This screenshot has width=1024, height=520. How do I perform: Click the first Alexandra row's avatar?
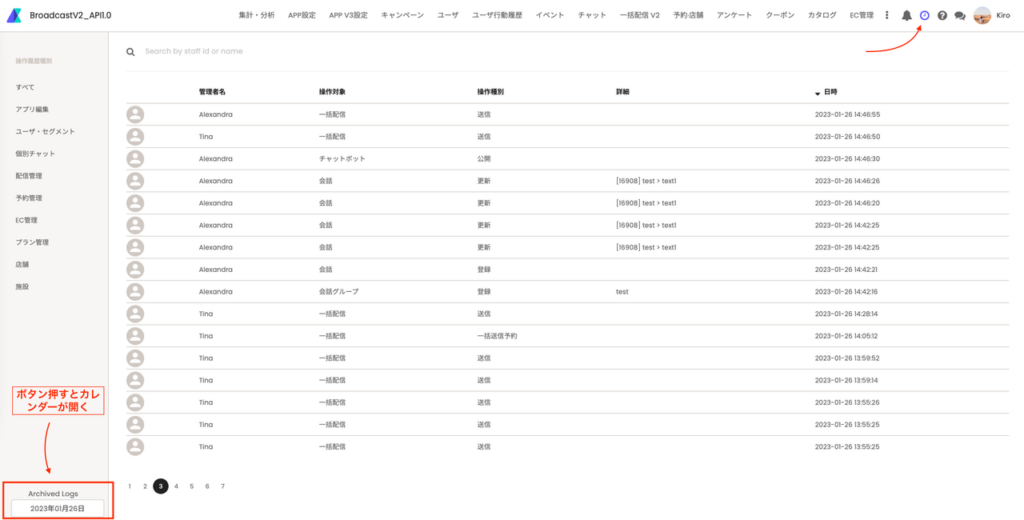[135, 114]
